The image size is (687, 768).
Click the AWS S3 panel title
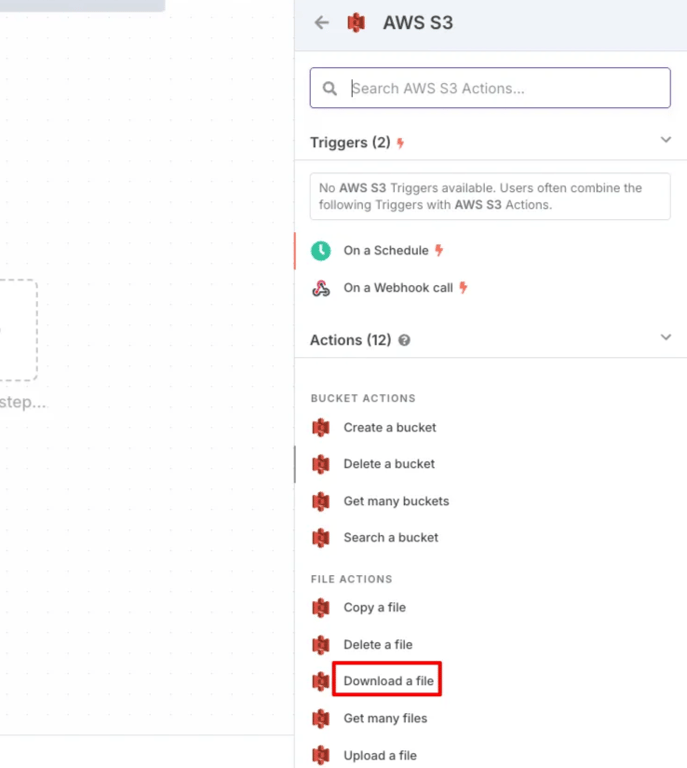418,23
